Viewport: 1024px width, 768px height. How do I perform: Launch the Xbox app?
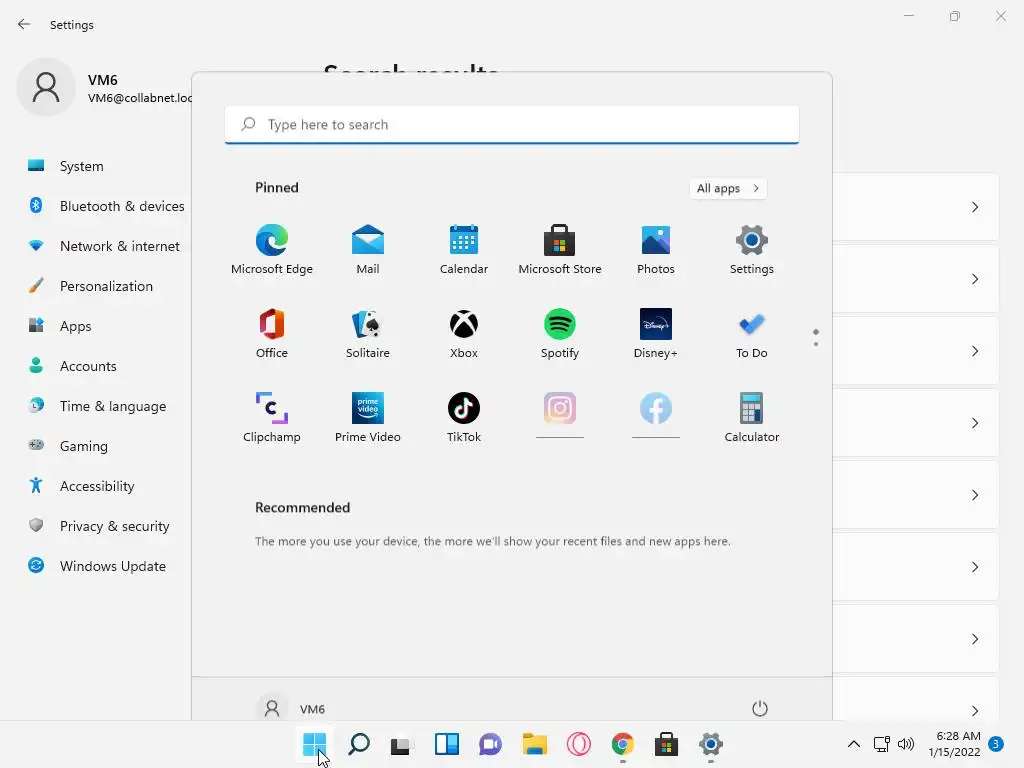(x=464, y=334)
